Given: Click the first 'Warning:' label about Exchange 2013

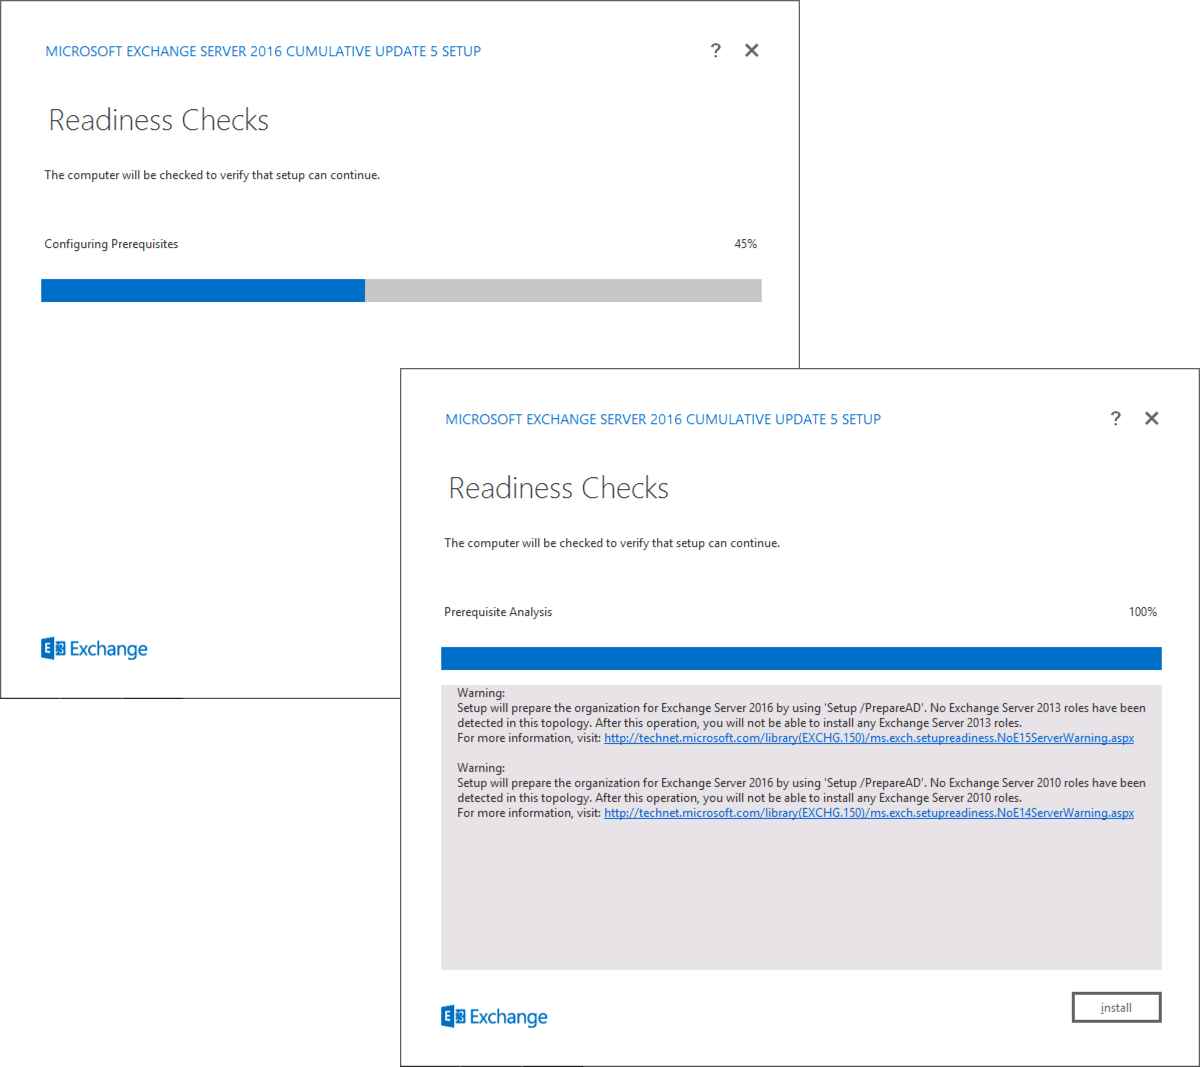Looking at the screenshot, I should click(x=481, y=693).
